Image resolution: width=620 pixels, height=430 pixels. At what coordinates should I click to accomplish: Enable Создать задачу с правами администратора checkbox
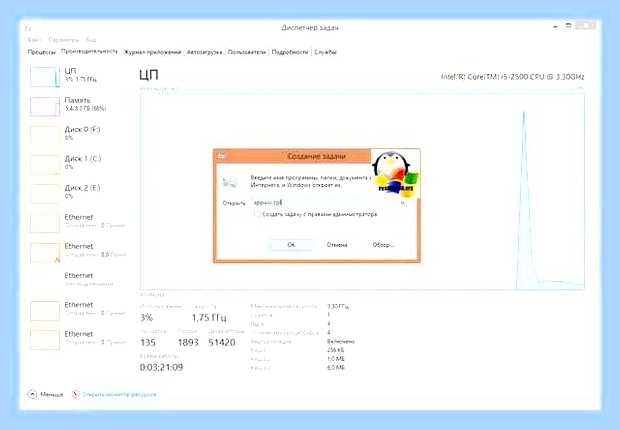coord(257,214)
